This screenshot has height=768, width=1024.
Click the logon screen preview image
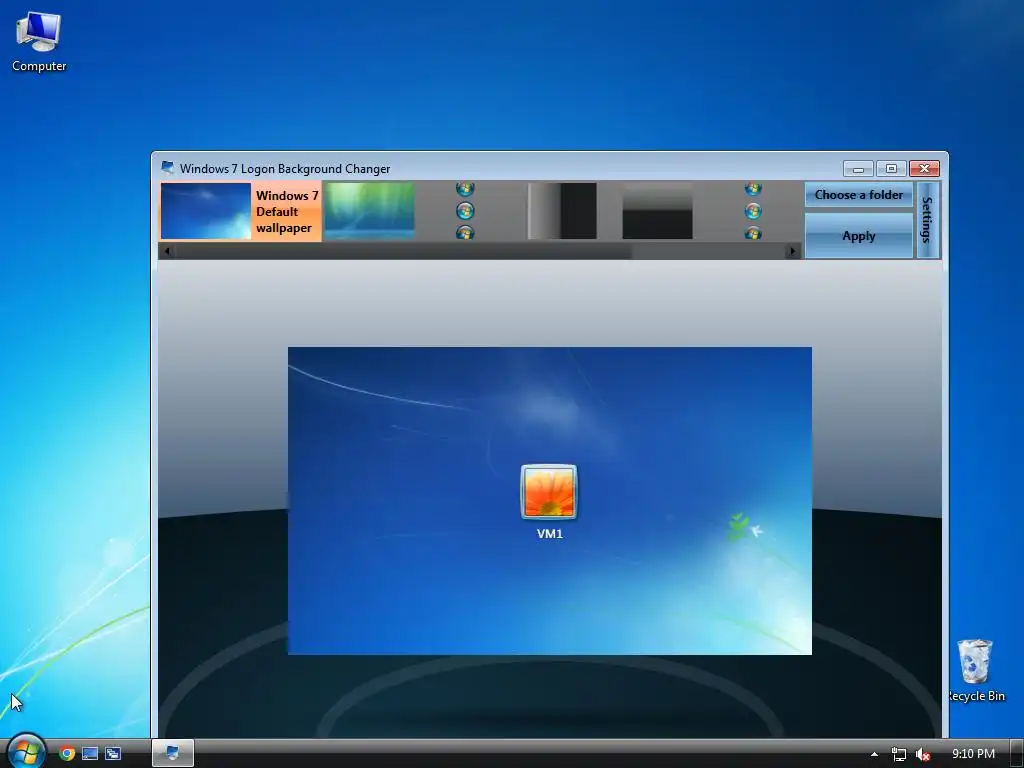coord(550,501)
